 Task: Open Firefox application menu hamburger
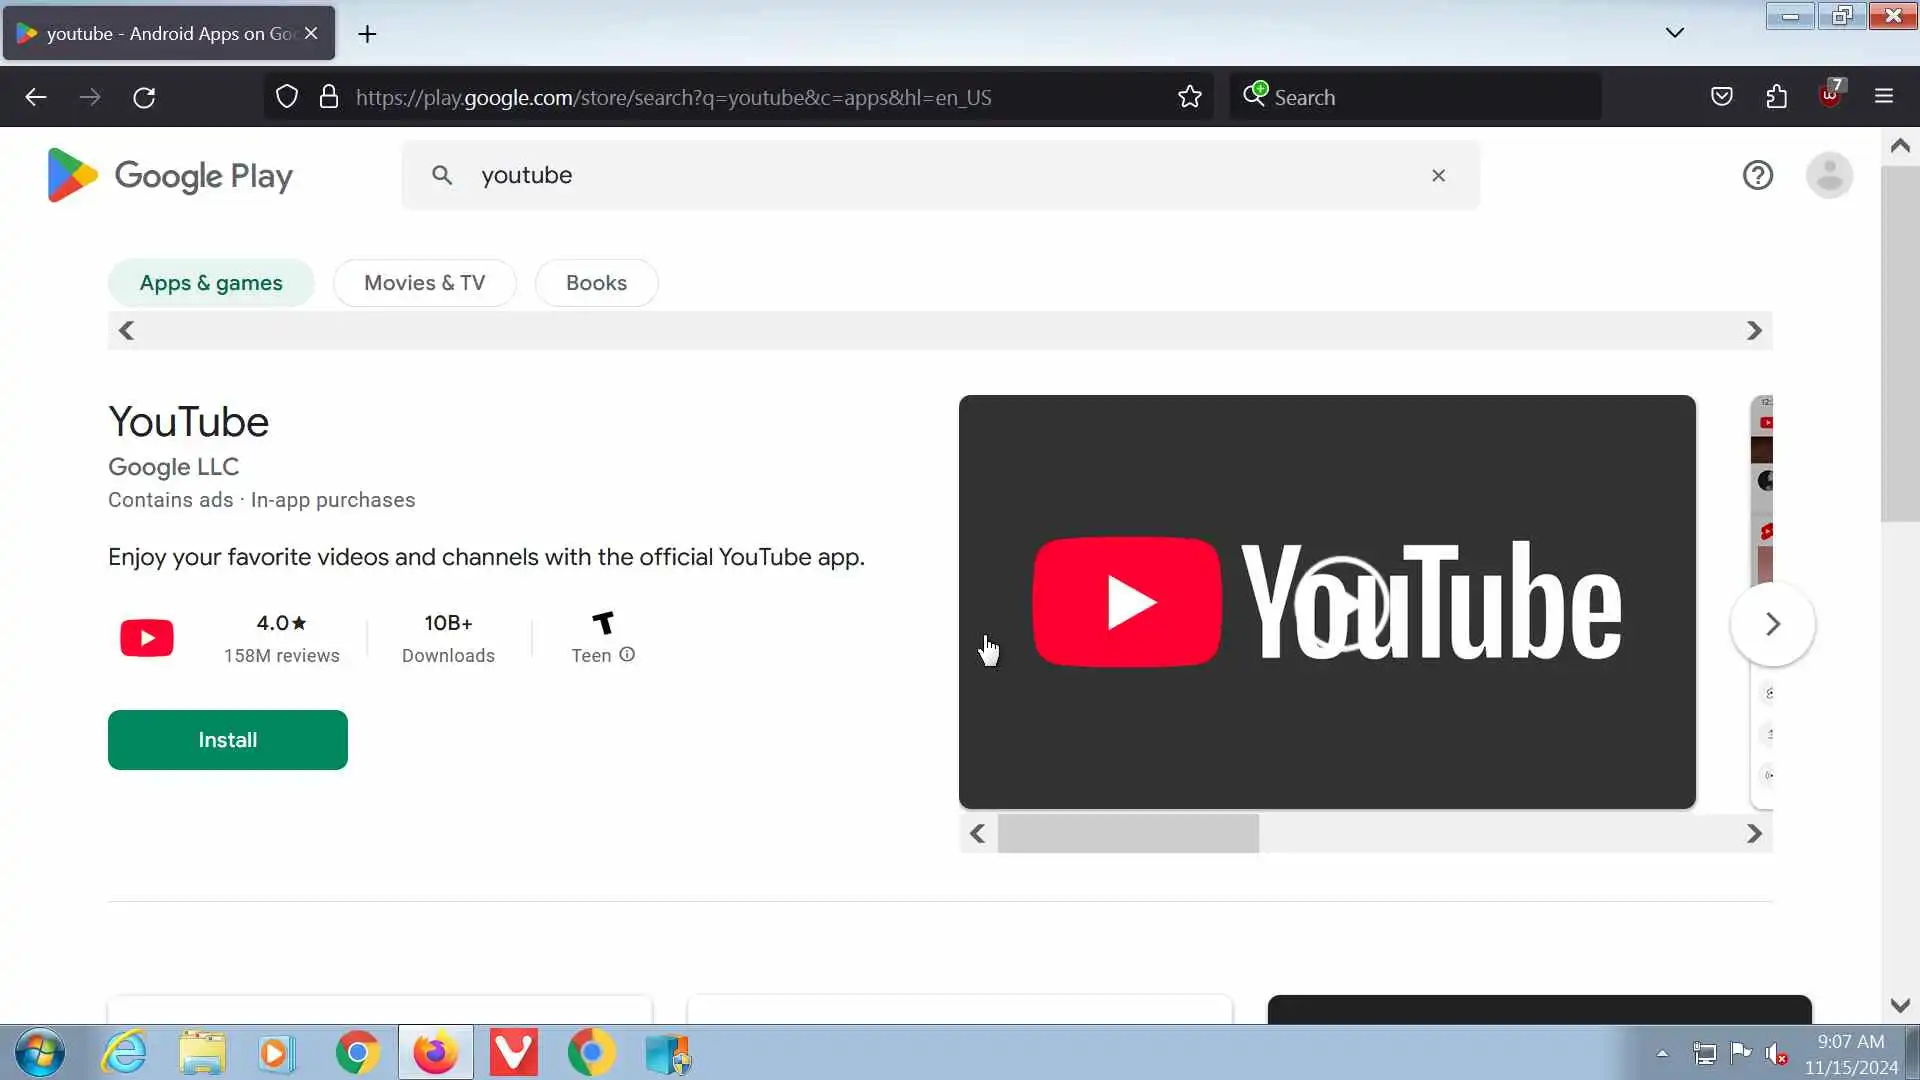pyautogui.click(x=1884, y=97)
